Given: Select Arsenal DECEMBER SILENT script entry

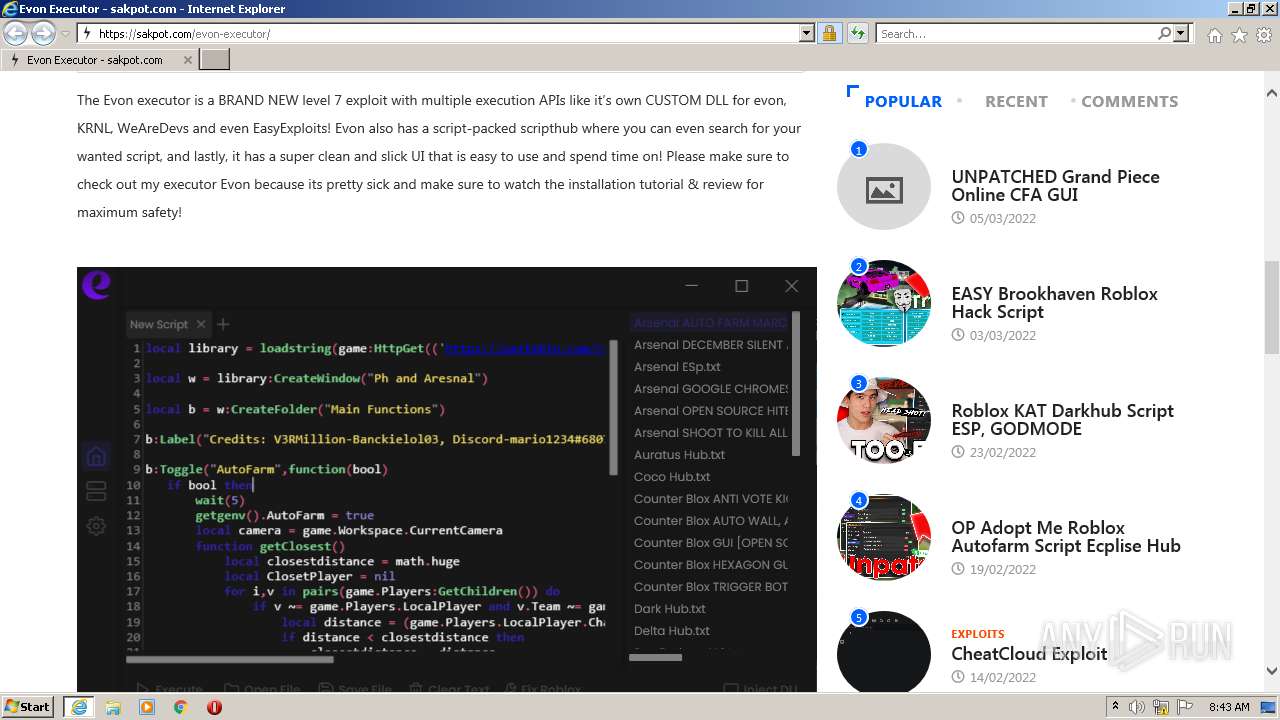Looking at the screenshot, I should (x=711, y=345).
